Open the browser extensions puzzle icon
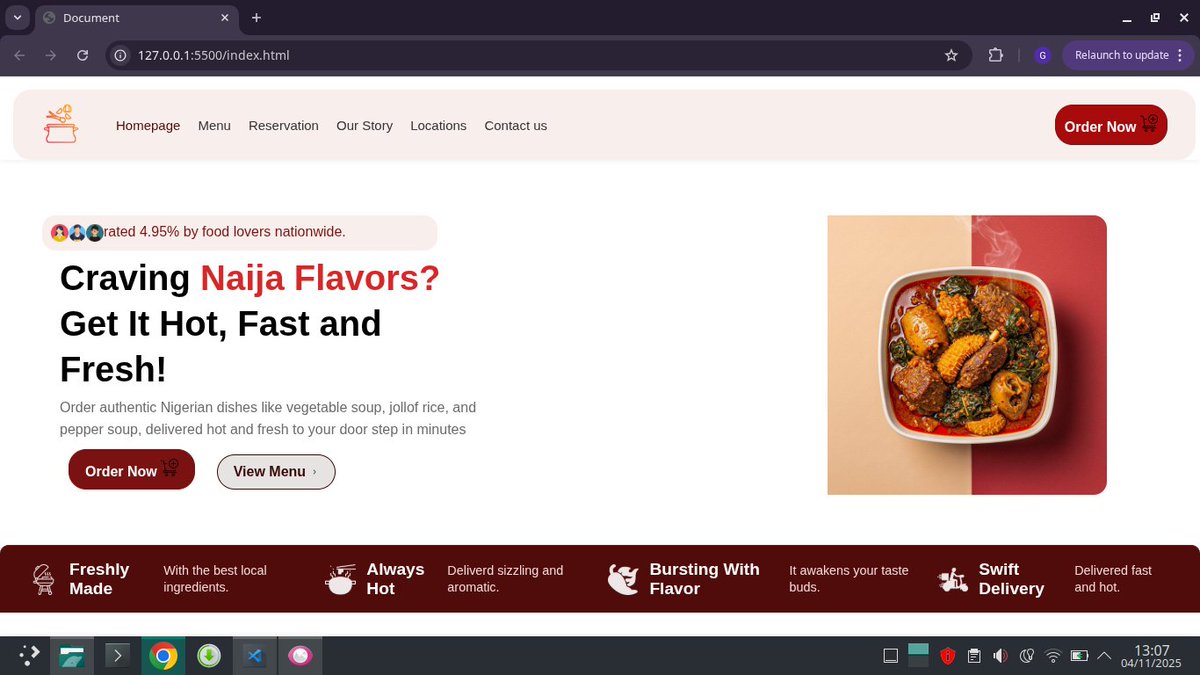 (995, 55)
